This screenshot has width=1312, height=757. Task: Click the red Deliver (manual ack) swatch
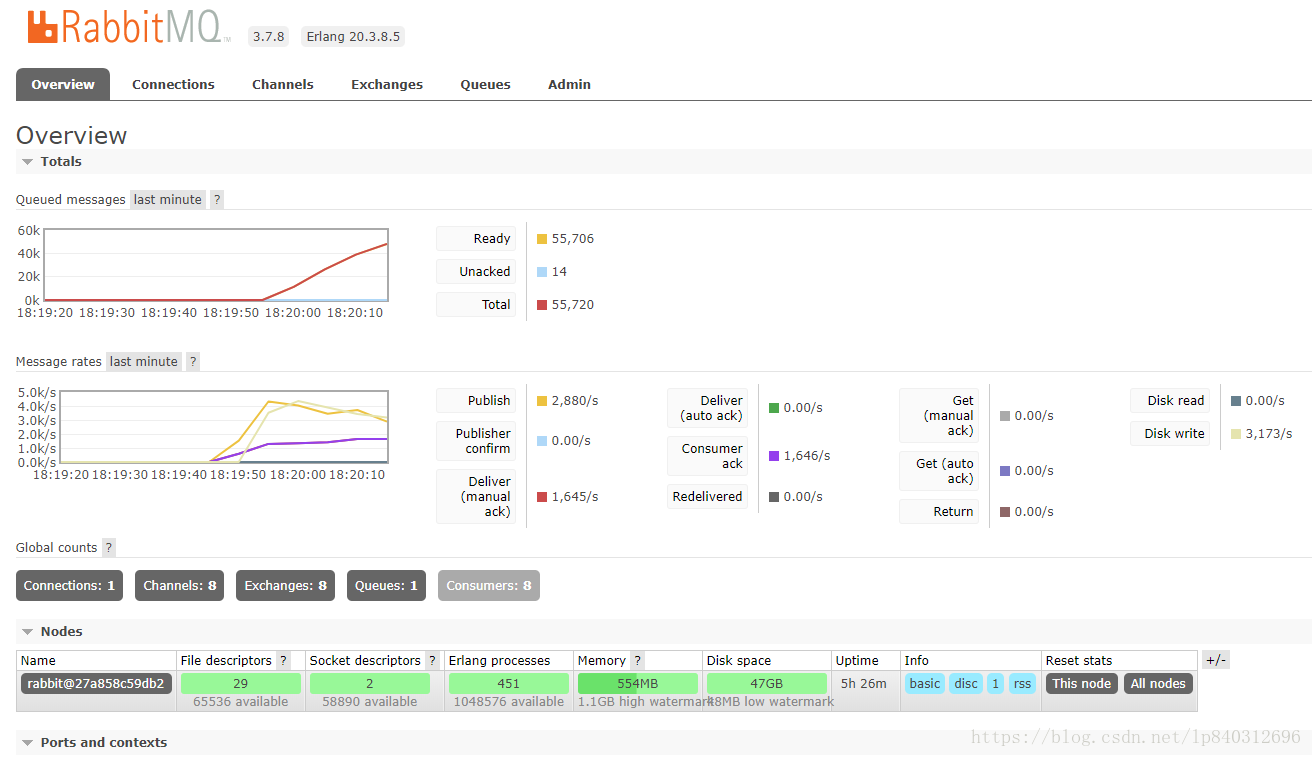[542, 497]
